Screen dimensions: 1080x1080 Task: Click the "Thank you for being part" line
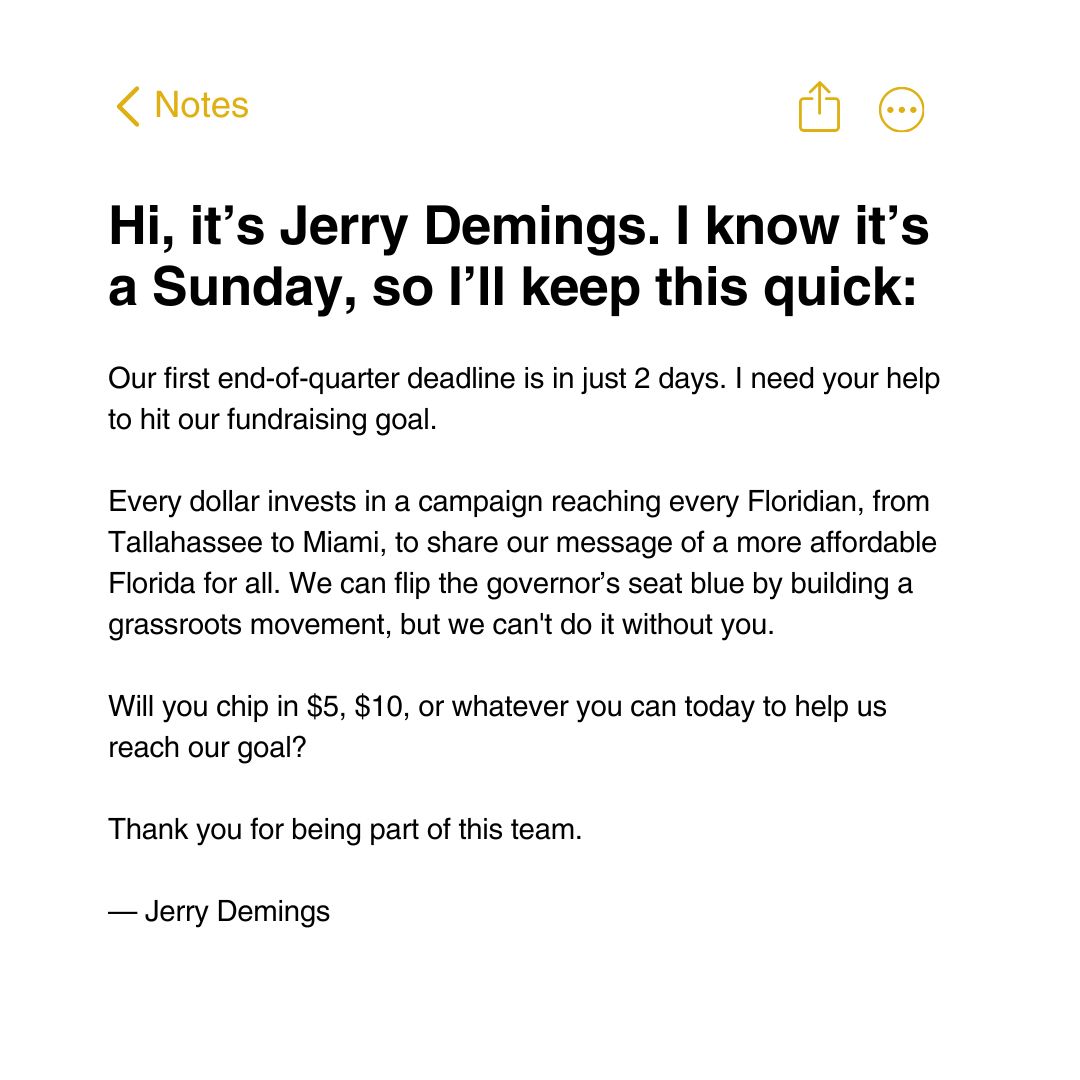(x=344, y=830)
